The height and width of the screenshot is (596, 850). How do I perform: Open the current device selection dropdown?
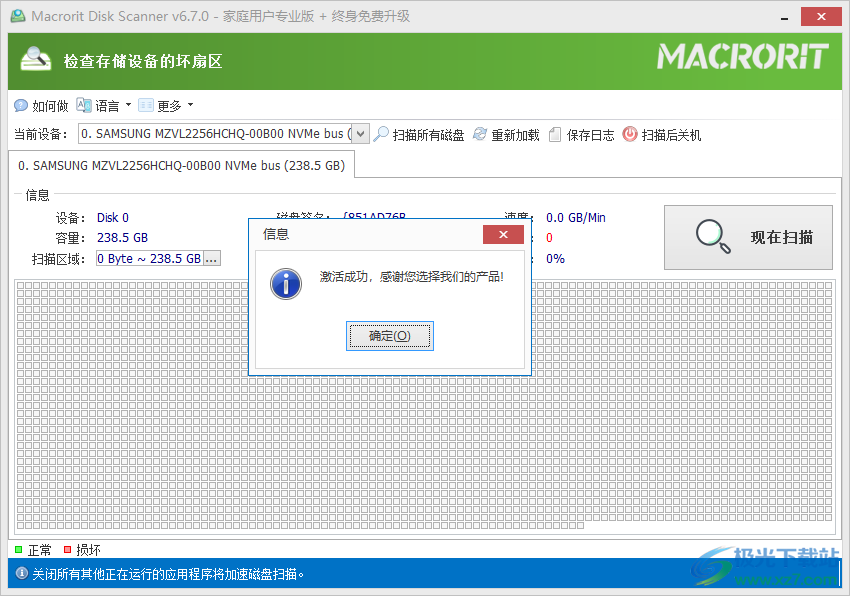coord(358,133)
